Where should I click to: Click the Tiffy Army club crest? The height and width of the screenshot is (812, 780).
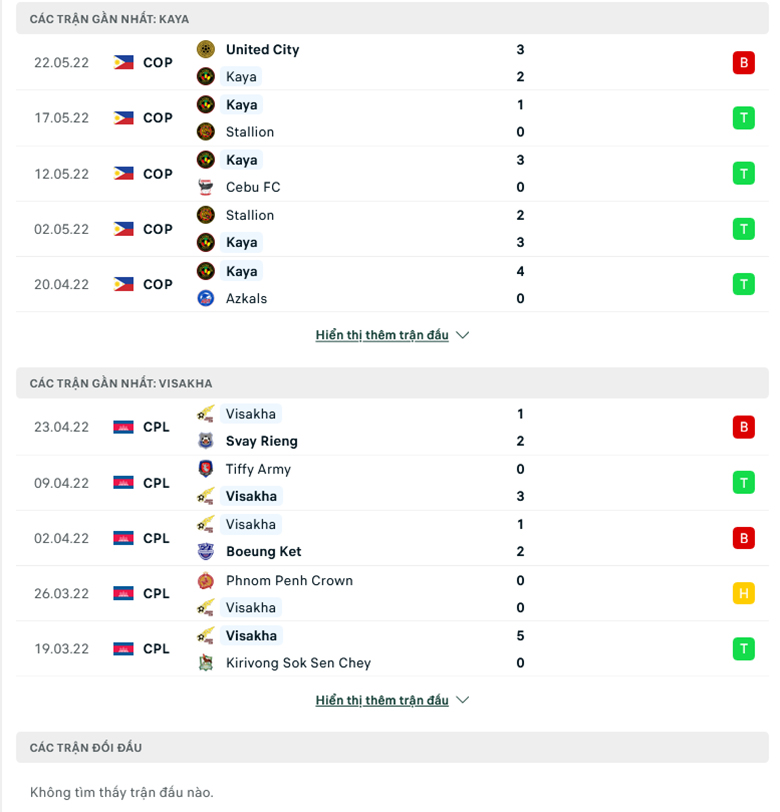(x=206, y=469)
